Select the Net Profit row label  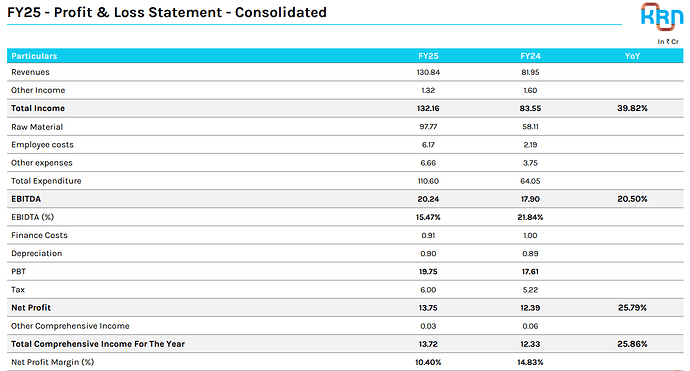click(31, 308)
